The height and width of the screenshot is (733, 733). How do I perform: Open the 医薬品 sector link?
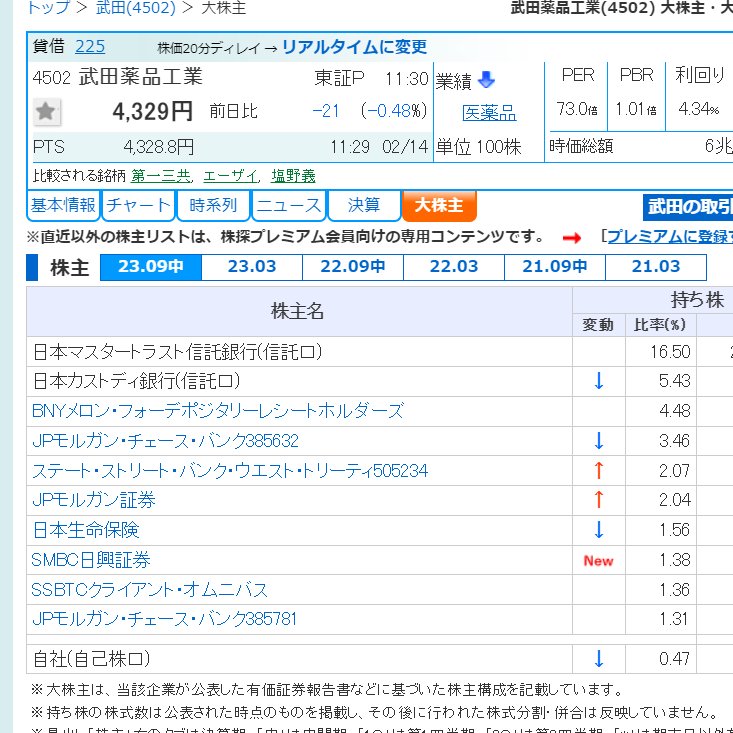click(489, 113)
